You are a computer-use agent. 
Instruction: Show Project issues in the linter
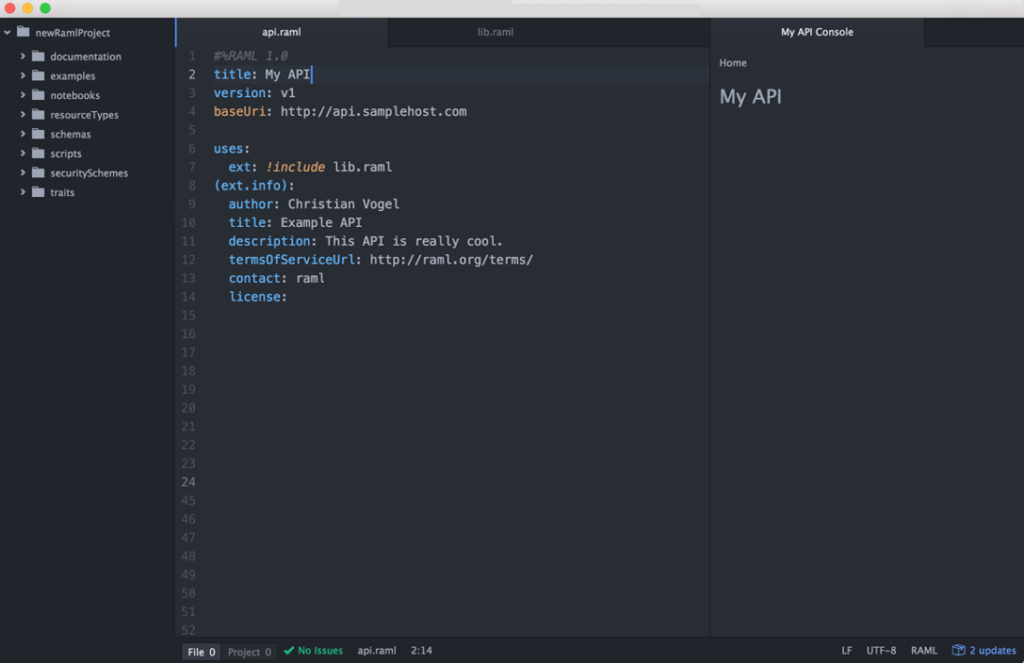click(249, 652)
